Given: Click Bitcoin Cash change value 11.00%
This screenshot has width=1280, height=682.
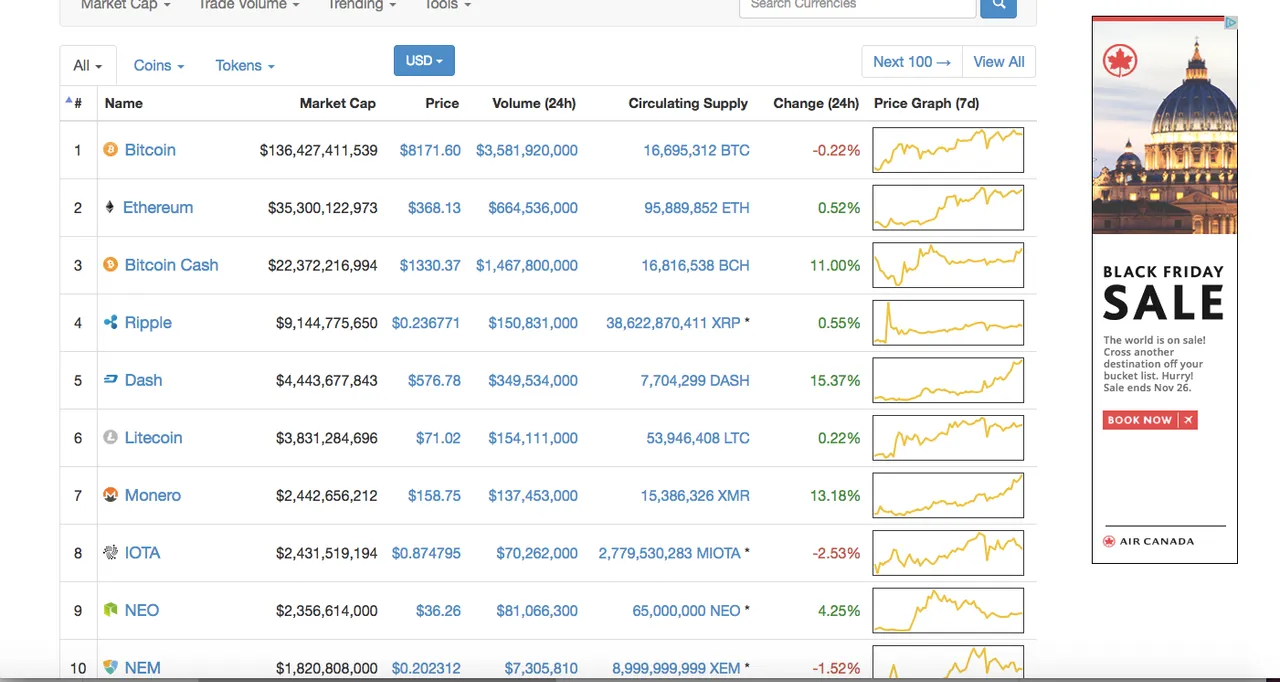Looking at the screenshot, I should pyautogui.click(x=835, y=265).
